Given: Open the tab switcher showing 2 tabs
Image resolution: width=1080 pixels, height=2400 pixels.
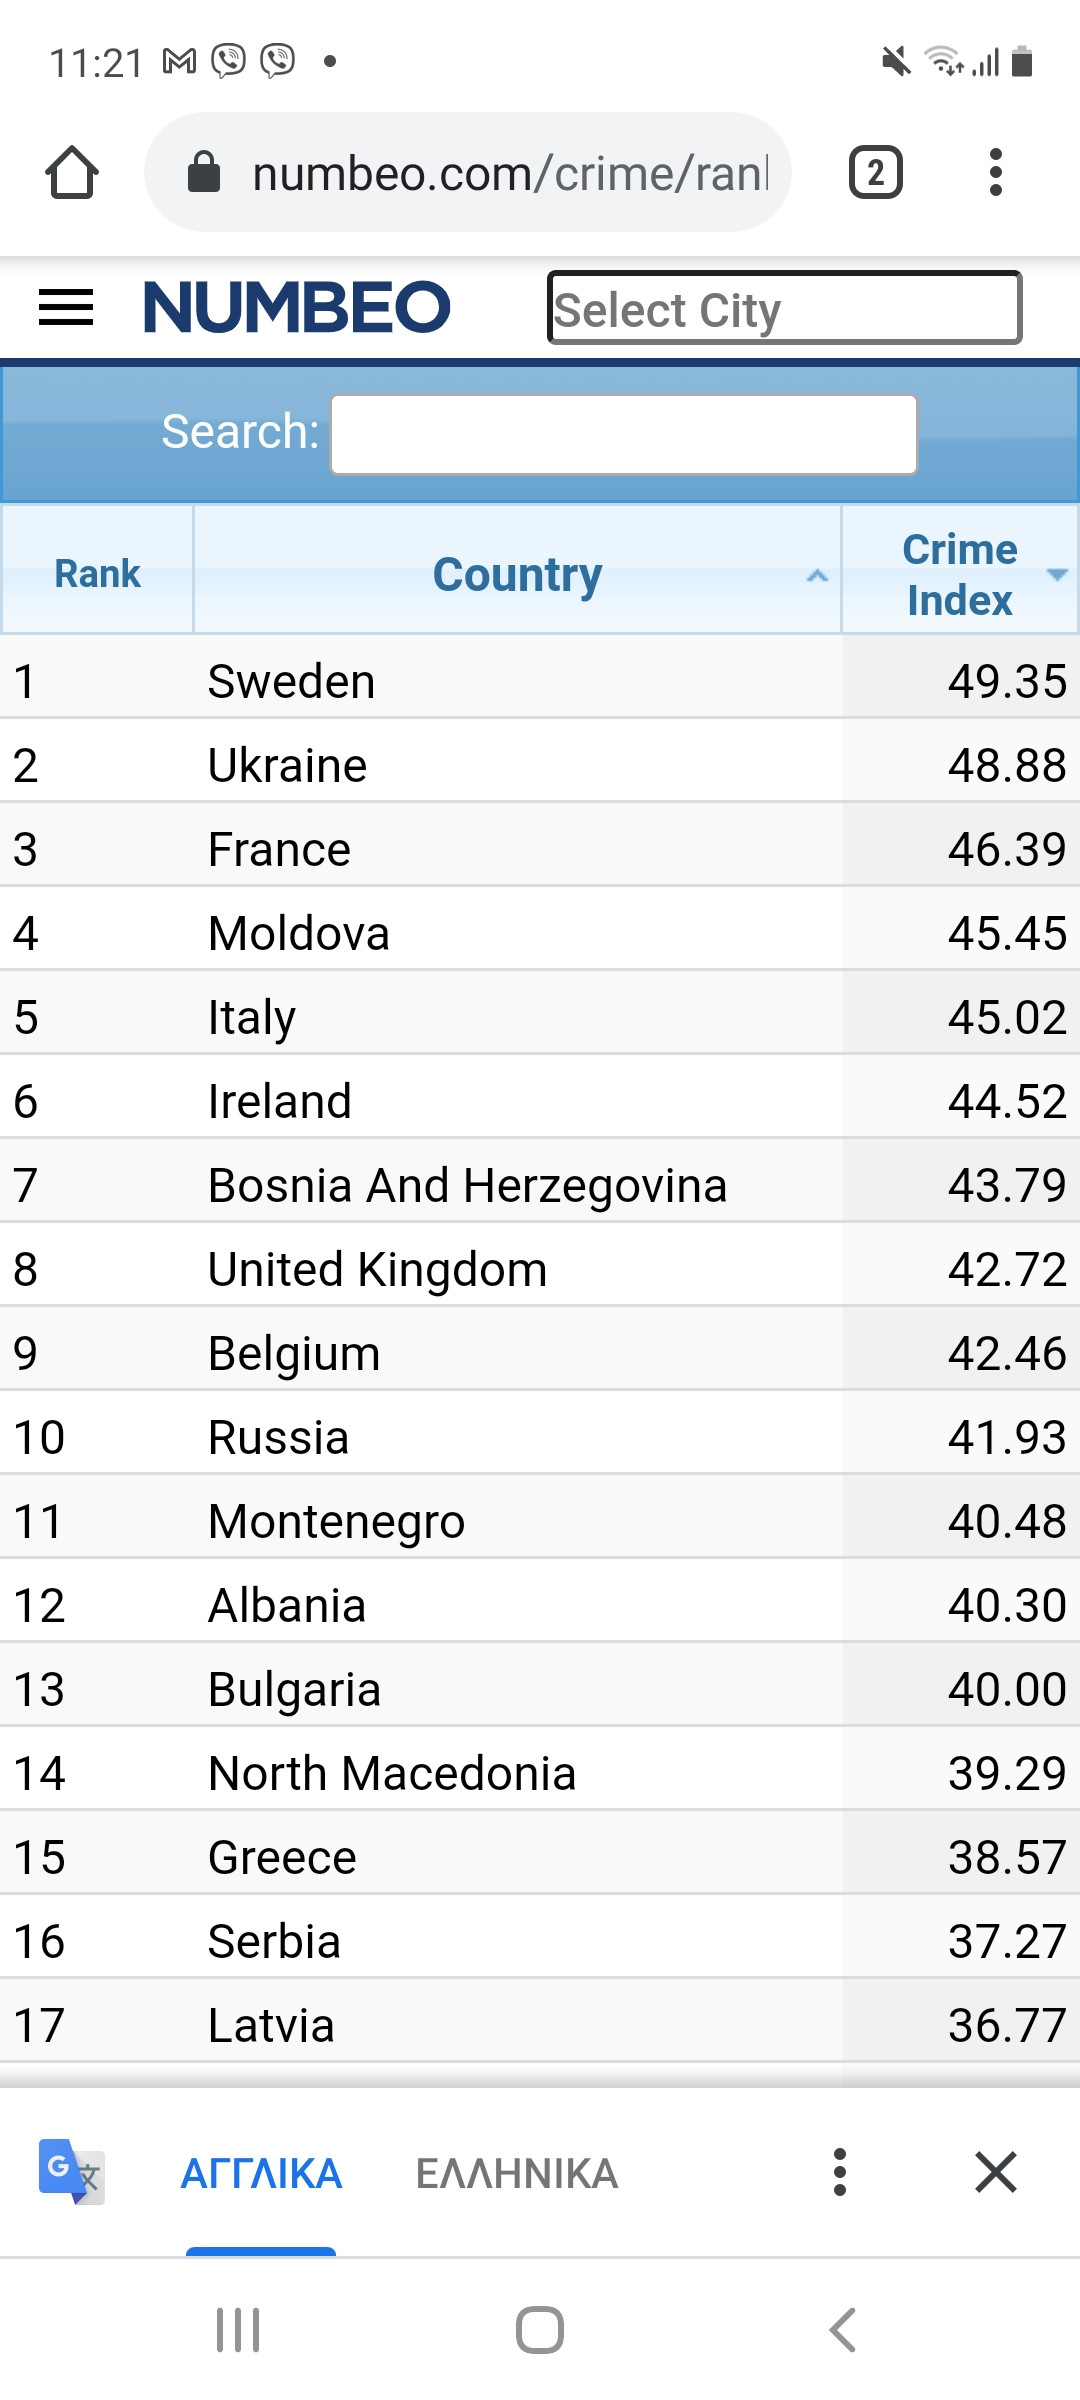Looking at the screenshot, I should pos(876,173).
